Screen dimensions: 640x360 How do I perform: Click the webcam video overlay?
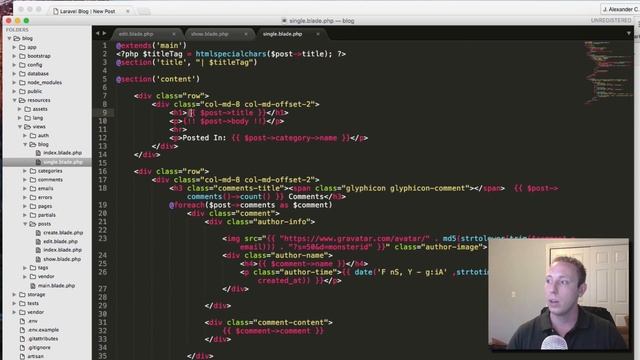coord(558,294)
